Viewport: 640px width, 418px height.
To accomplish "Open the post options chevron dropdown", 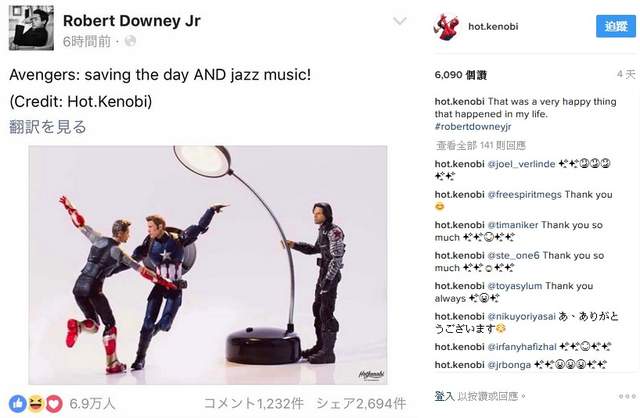I will (400, 21).
